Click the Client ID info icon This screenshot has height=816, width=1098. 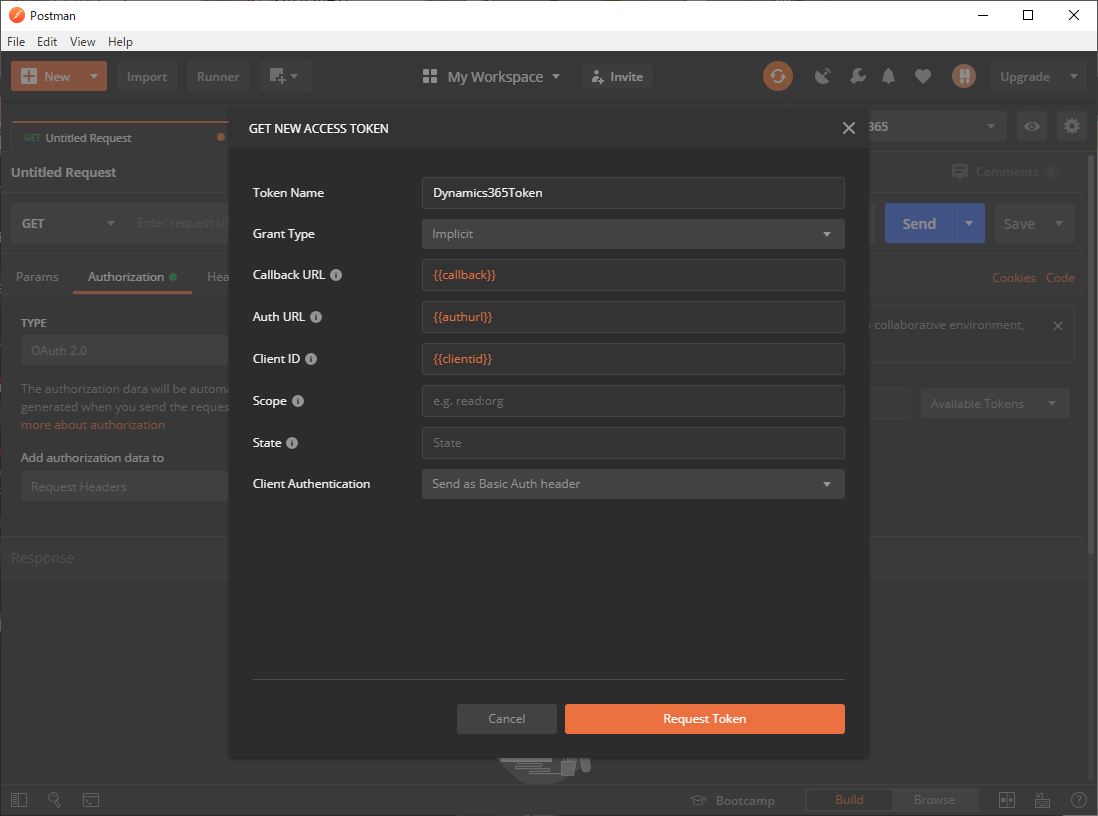click(311, 359)
